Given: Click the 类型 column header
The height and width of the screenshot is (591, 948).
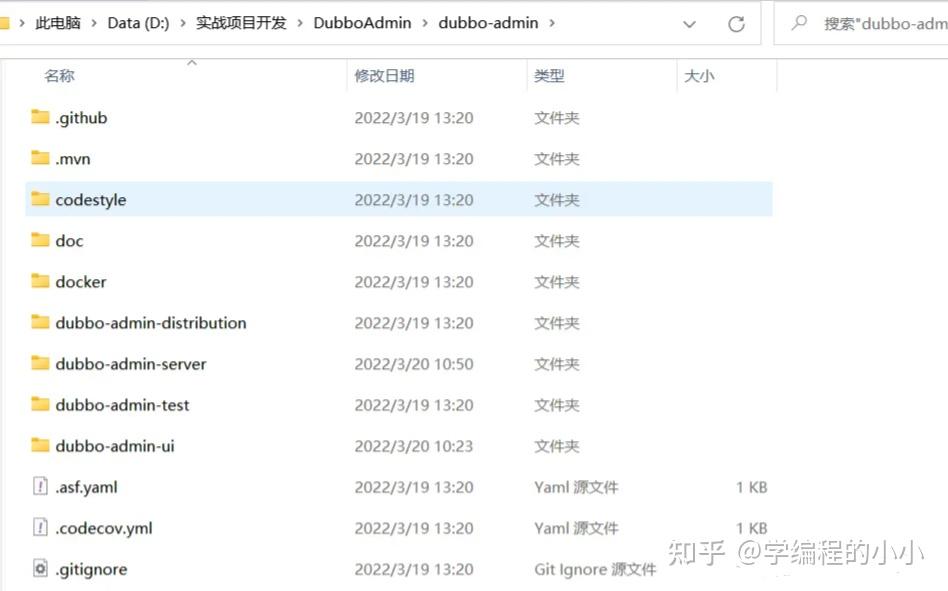Looking at the screenshot, I should [x=545, y=75].
